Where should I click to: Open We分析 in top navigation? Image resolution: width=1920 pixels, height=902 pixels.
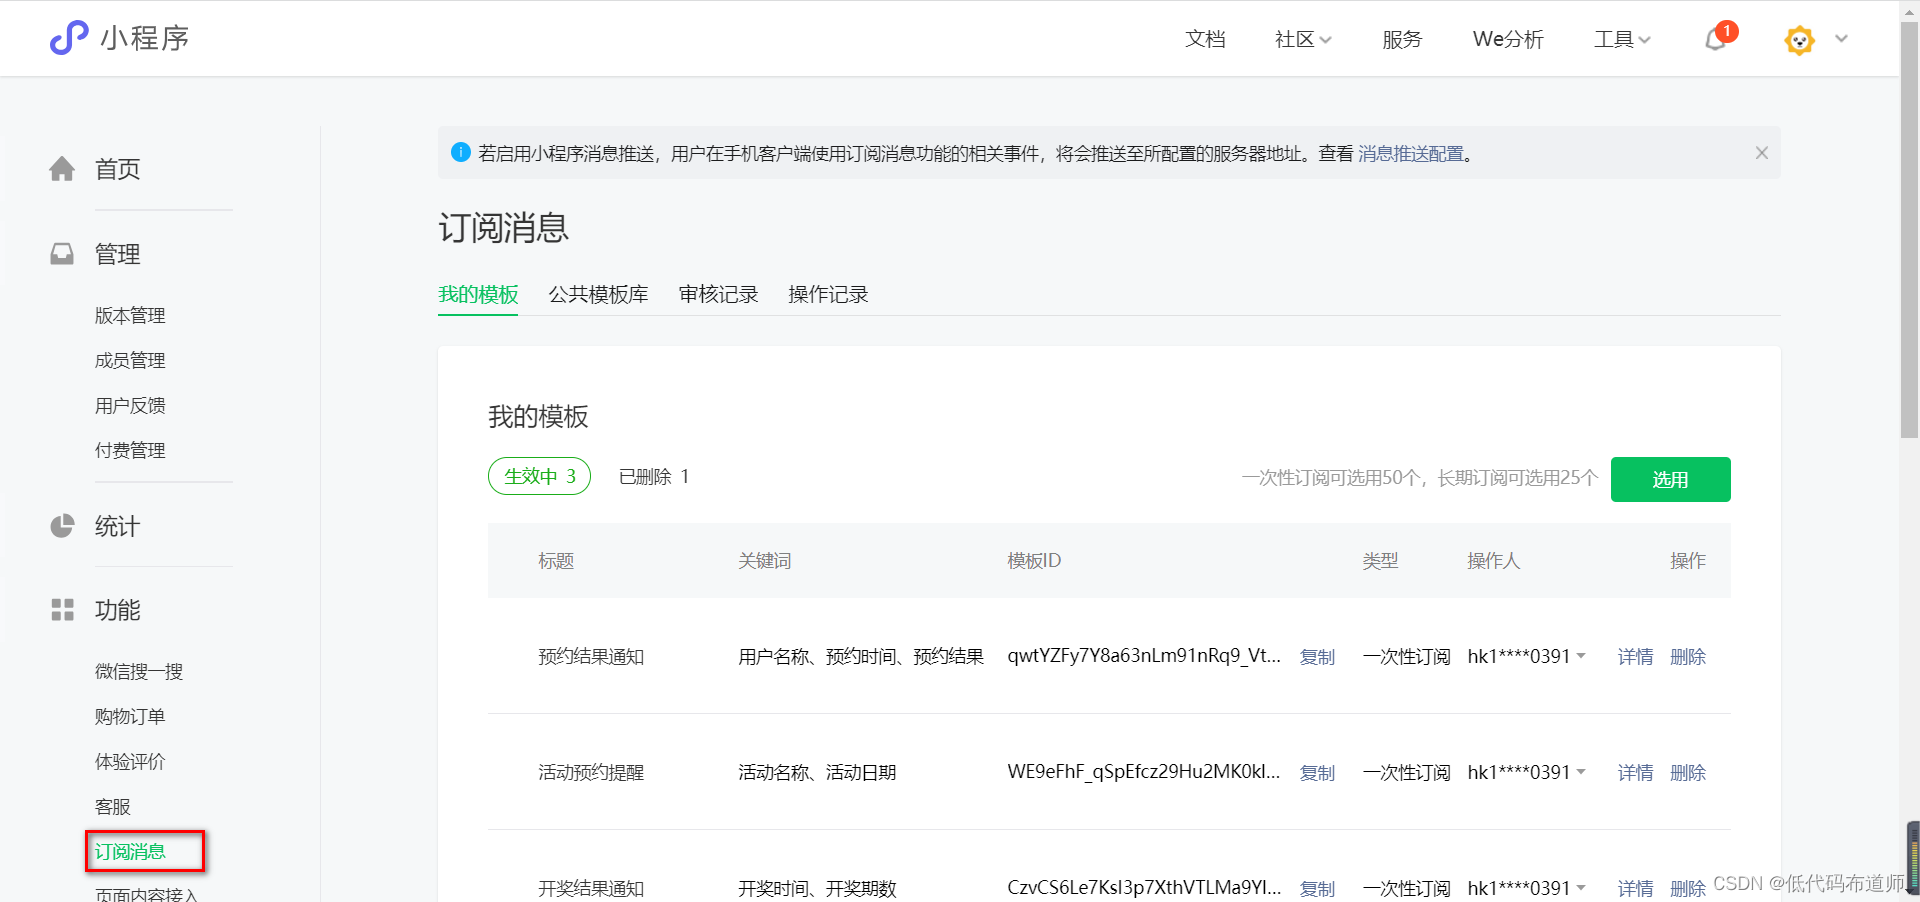[1508, 39]
